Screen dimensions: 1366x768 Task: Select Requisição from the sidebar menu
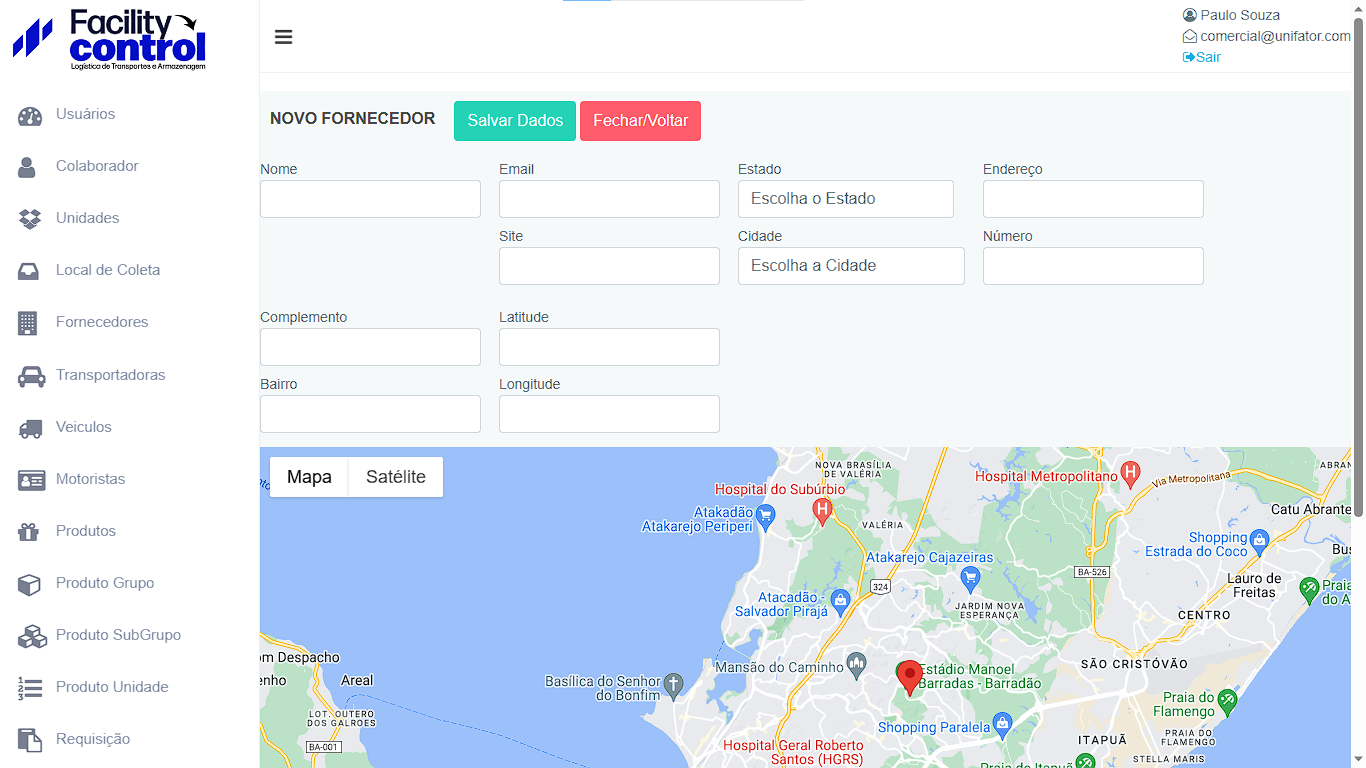click(x=93, y=739)
